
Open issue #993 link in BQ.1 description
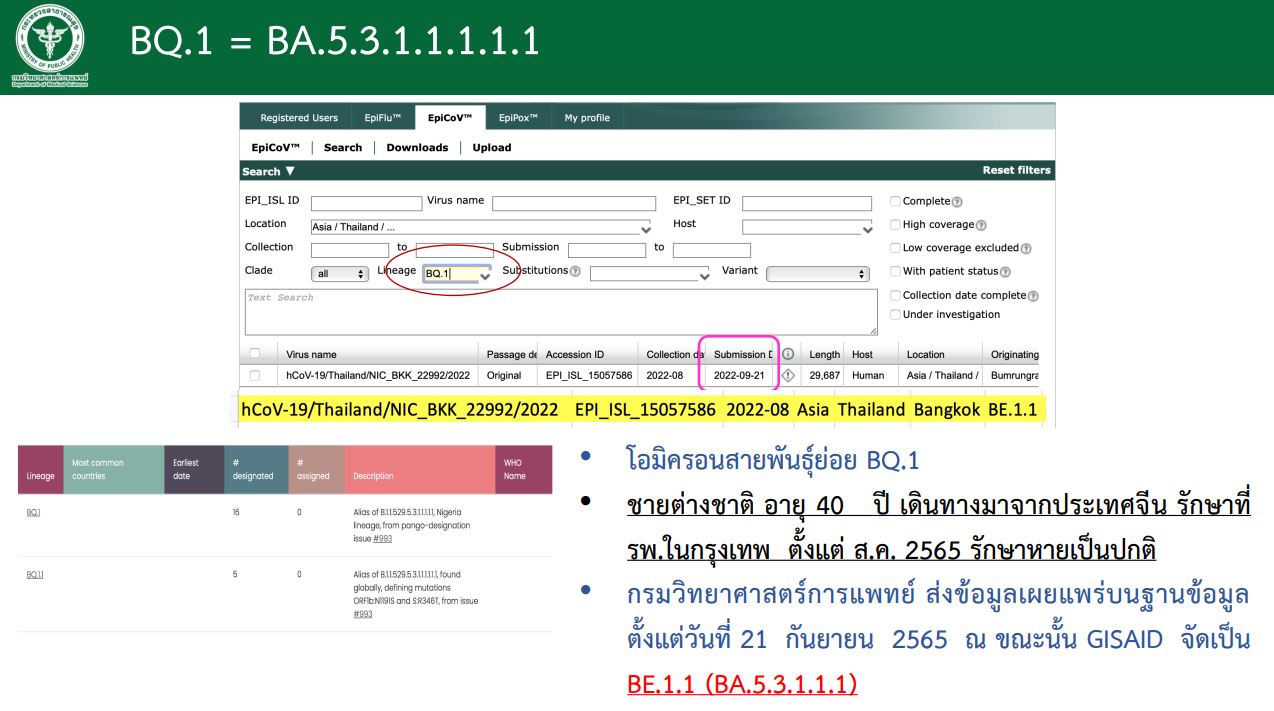click(x=383, y=539)
